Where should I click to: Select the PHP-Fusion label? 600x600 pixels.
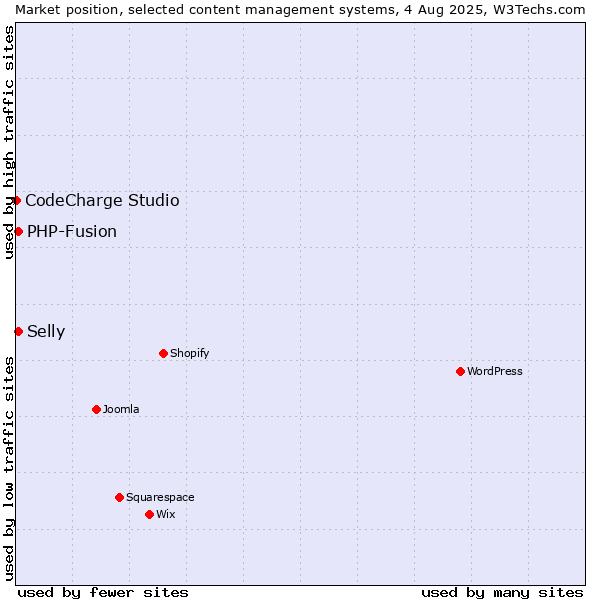(72, 232)
